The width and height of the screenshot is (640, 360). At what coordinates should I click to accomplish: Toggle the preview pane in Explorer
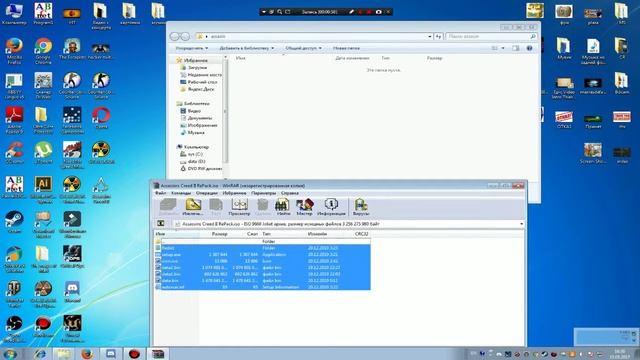tap(516, 48)
